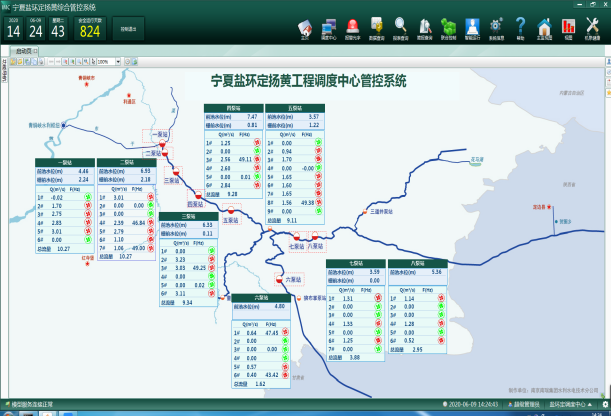This screenshot has width=611, height=416.
Task: Click the 五泵站 red marker on the map
Action: tap(231, 210)
